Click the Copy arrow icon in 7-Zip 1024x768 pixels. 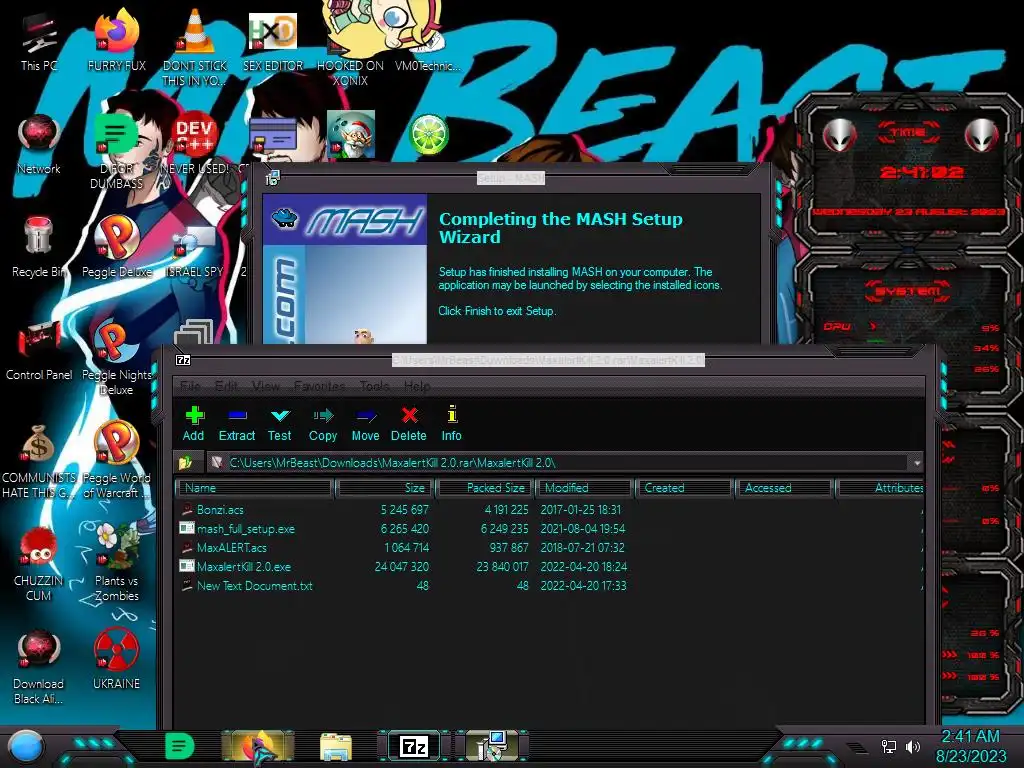click(x=323, y=415)
